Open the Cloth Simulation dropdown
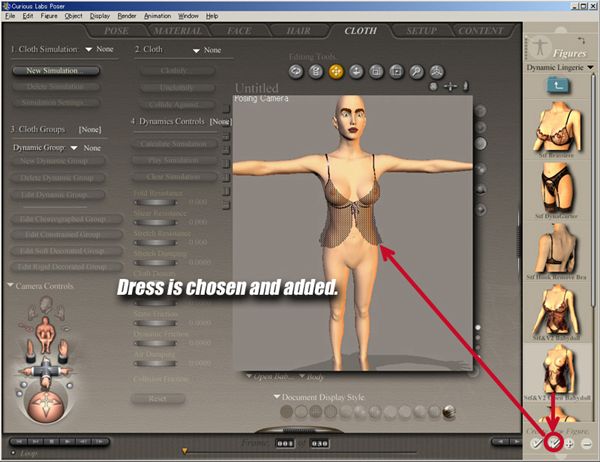Viewport: 600px width, 462px height. (x=89, y=49)
